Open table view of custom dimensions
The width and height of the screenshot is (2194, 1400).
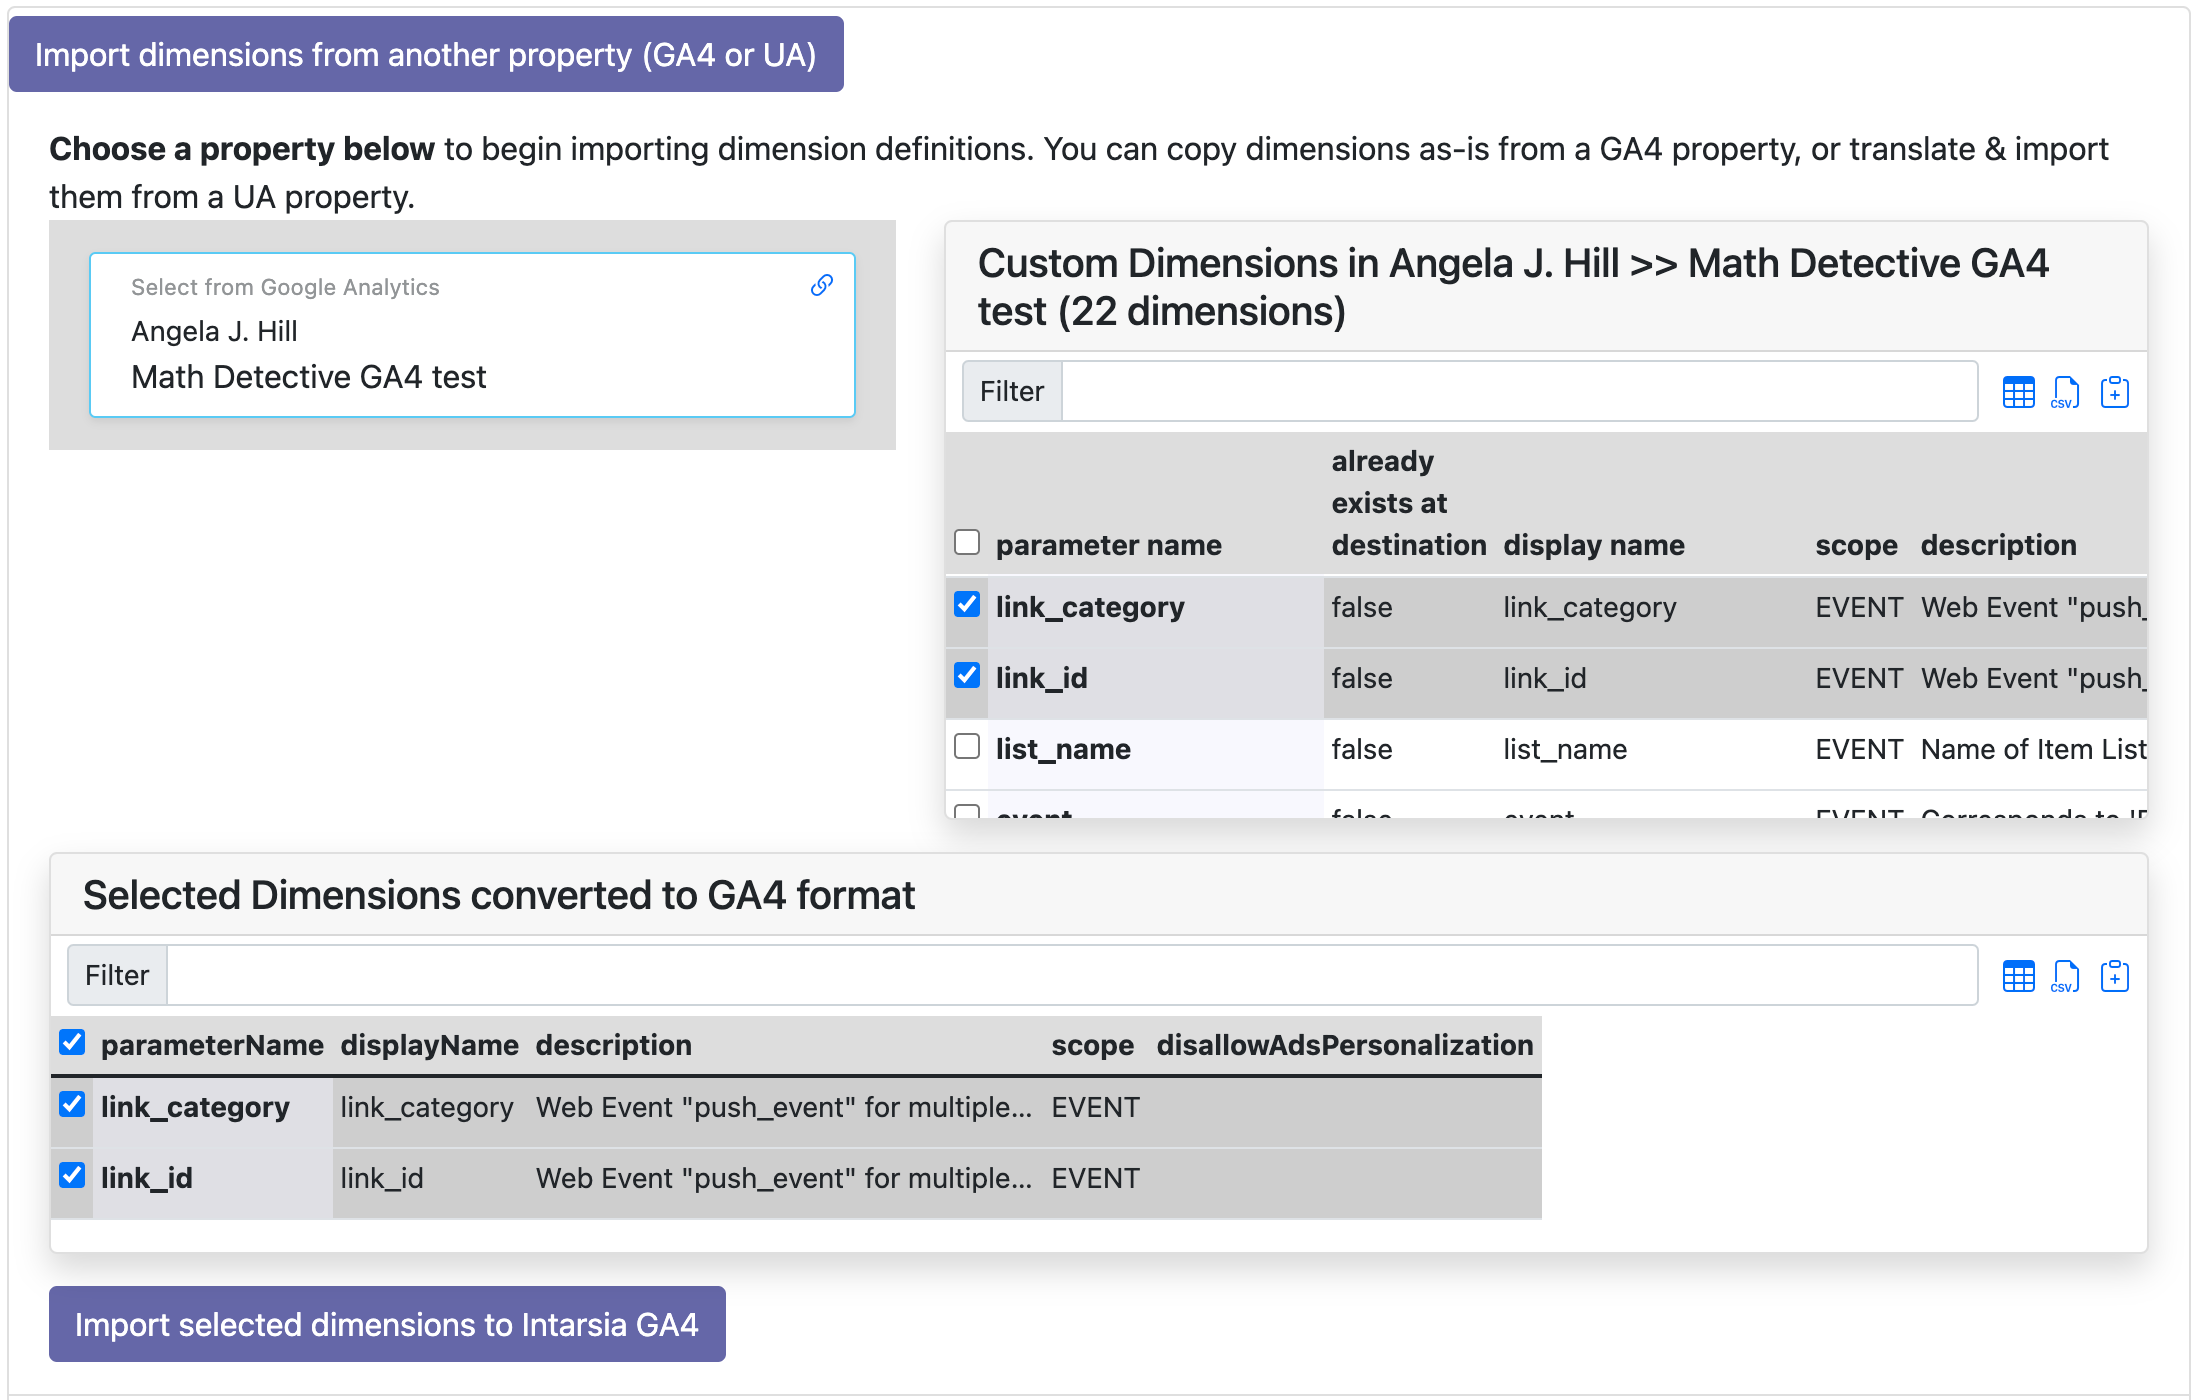pyautogui.click(x=2018, y=391)
